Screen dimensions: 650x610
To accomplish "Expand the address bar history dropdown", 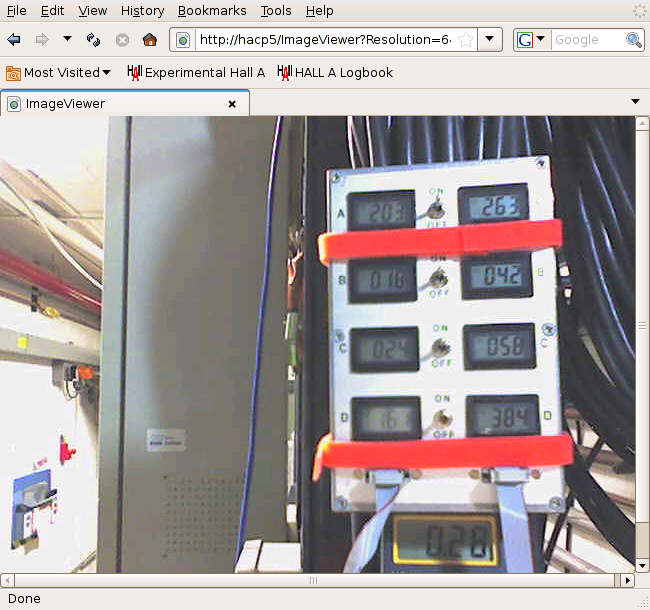I will [490, 39].
